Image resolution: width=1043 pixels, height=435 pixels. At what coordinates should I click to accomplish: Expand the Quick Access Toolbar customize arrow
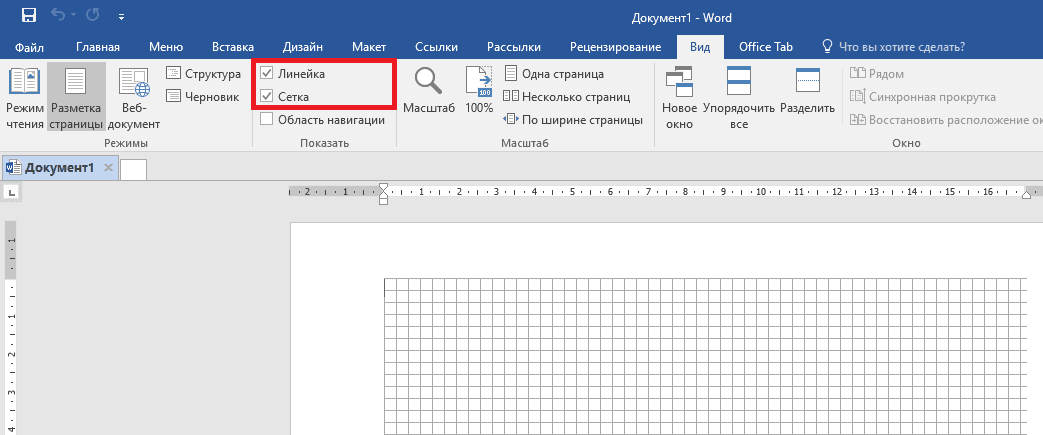tap(121, 17)
